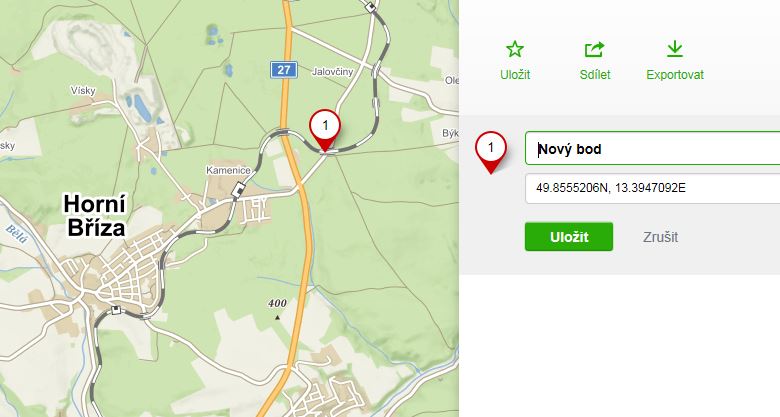This screenshot has height=417, width=780.
Task: Click the partially hidden Býk village label
Action: pos(449,132)
